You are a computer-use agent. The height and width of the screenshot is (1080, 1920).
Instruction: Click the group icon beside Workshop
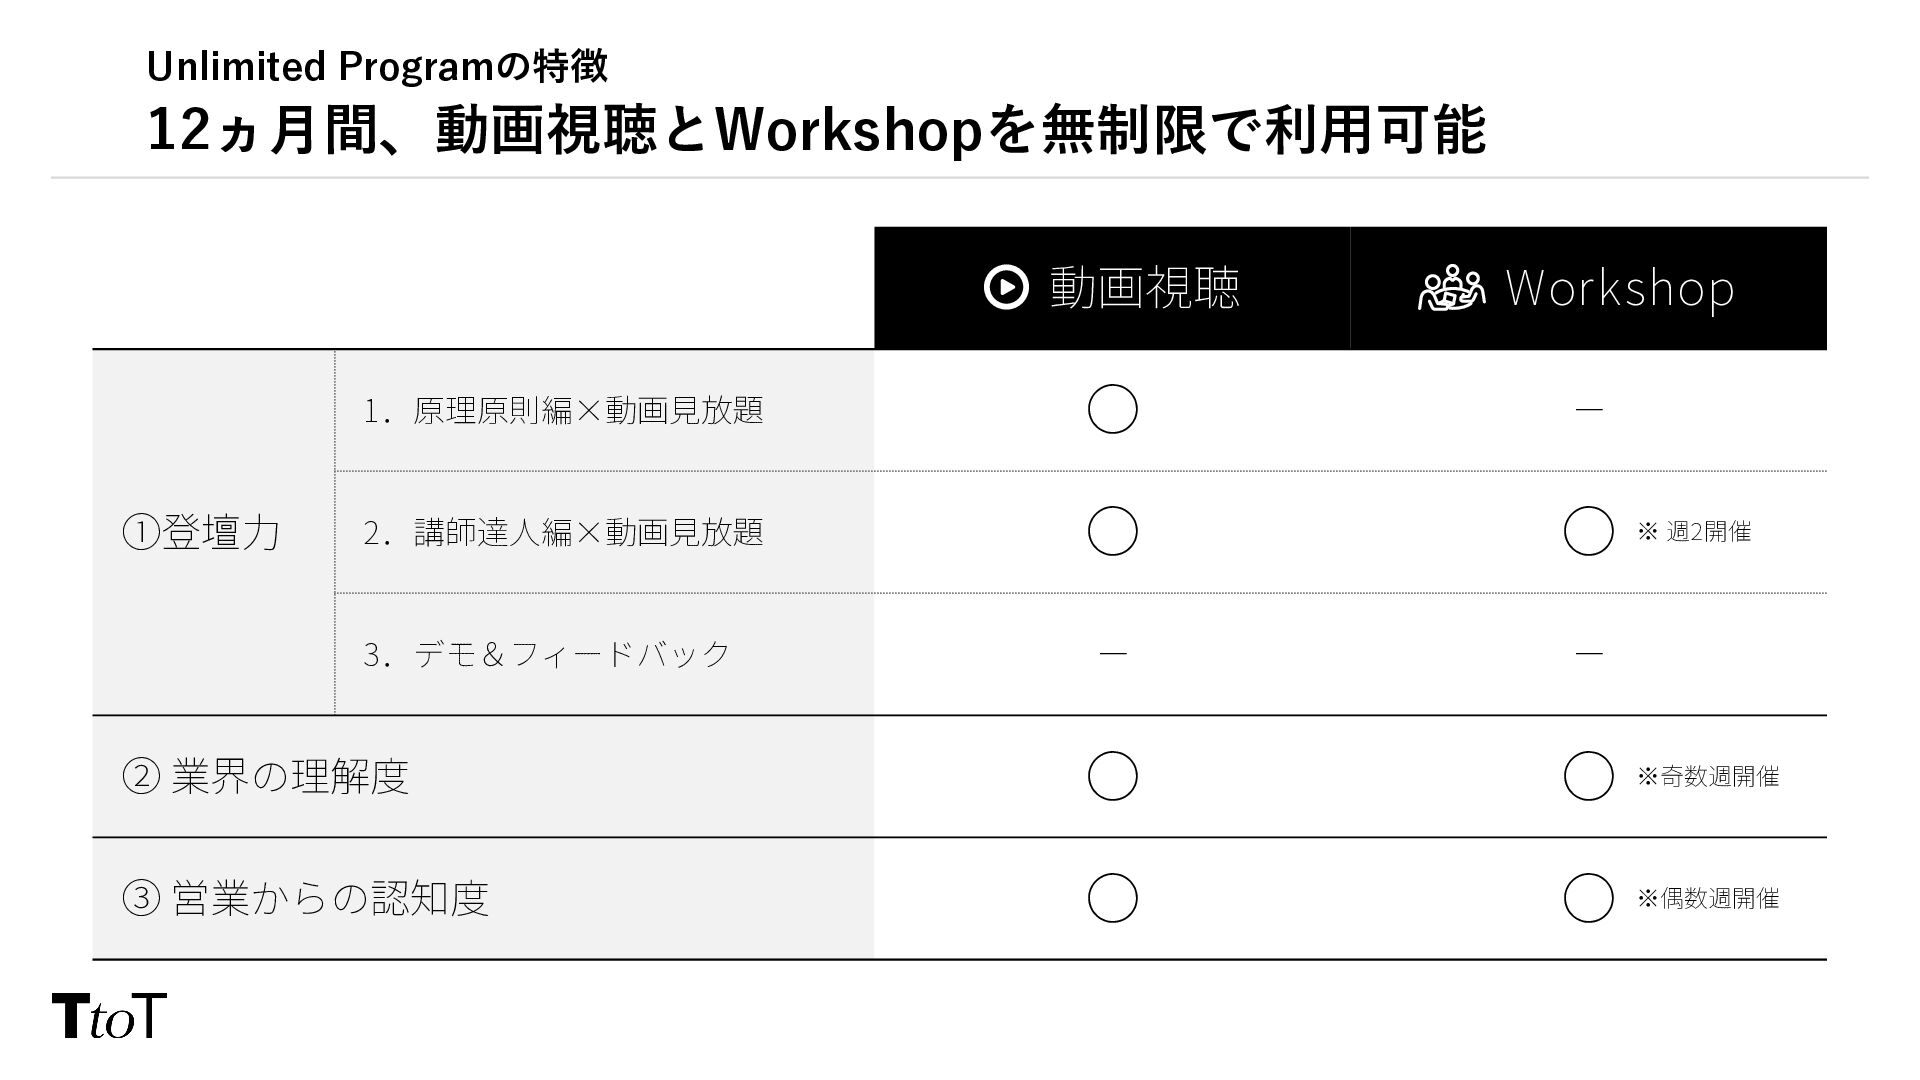click(1451, 289)
